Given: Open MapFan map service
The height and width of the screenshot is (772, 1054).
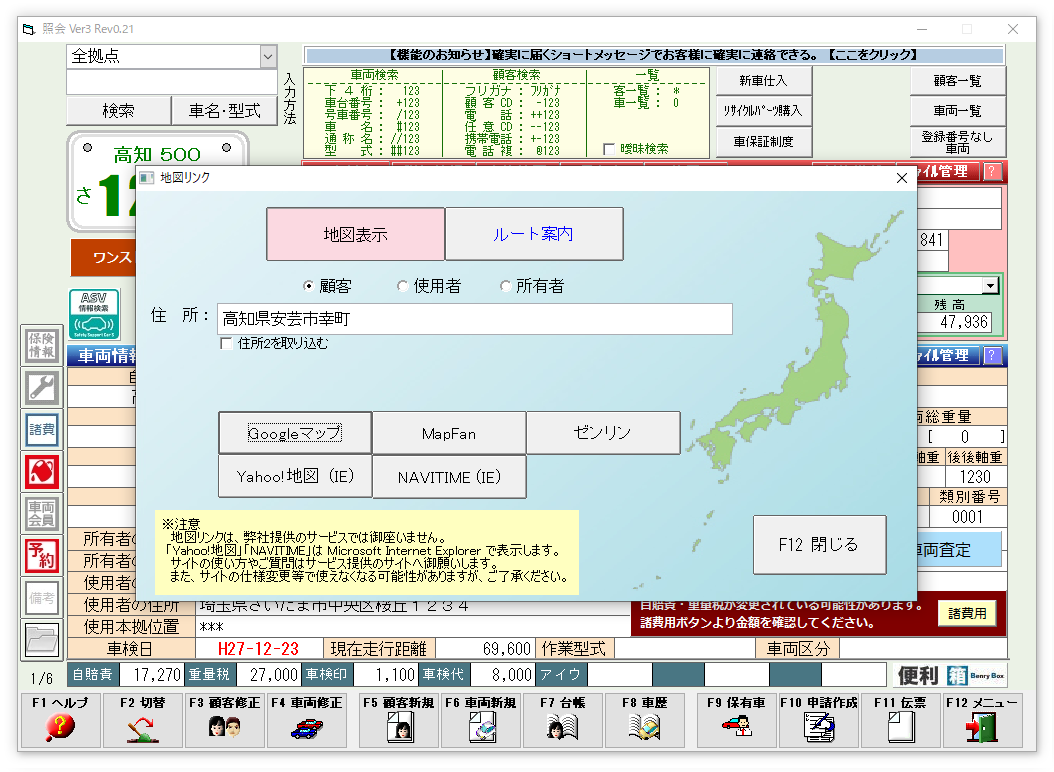Looking at the screenshot, I should [449, 433].
